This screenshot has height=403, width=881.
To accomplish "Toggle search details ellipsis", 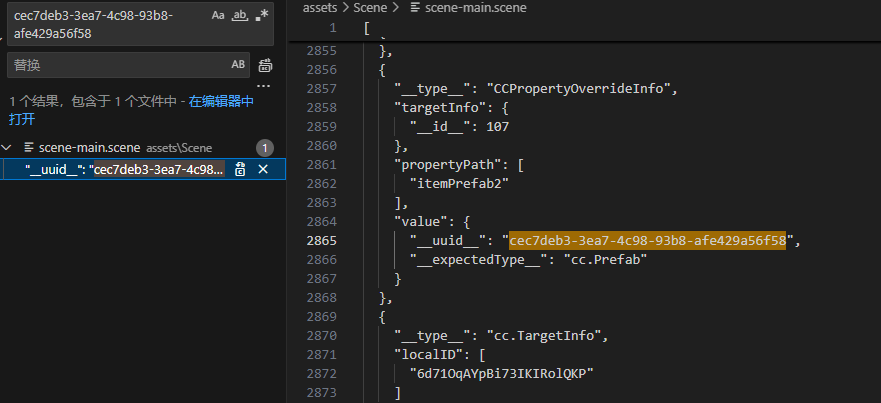I will point(264,87).
